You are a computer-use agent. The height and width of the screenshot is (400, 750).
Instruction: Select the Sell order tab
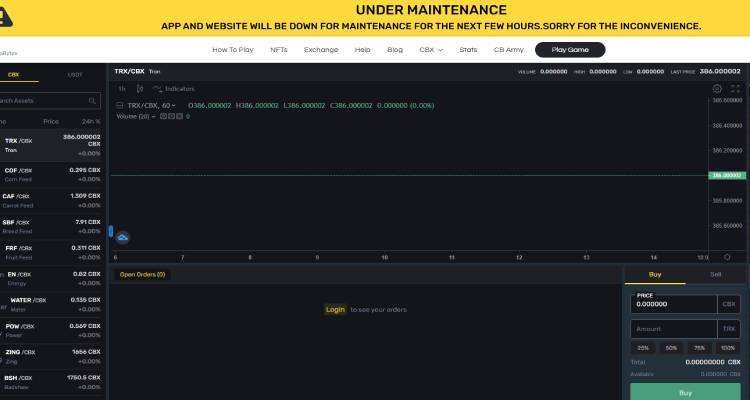pos(716,275)
